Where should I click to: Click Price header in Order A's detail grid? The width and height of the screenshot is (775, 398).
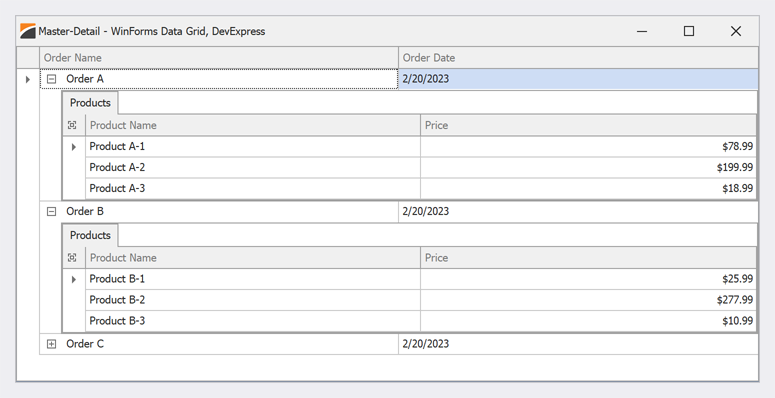(x=588, y=126)
